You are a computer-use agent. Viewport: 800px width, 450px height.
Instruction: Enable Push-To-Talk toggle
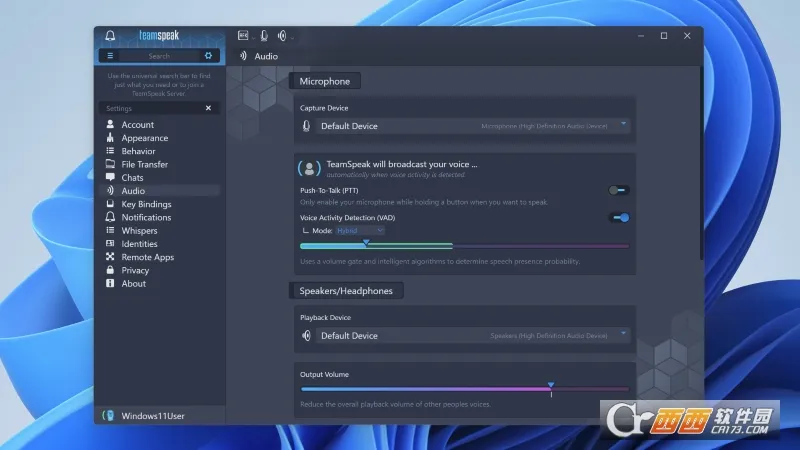619,190
